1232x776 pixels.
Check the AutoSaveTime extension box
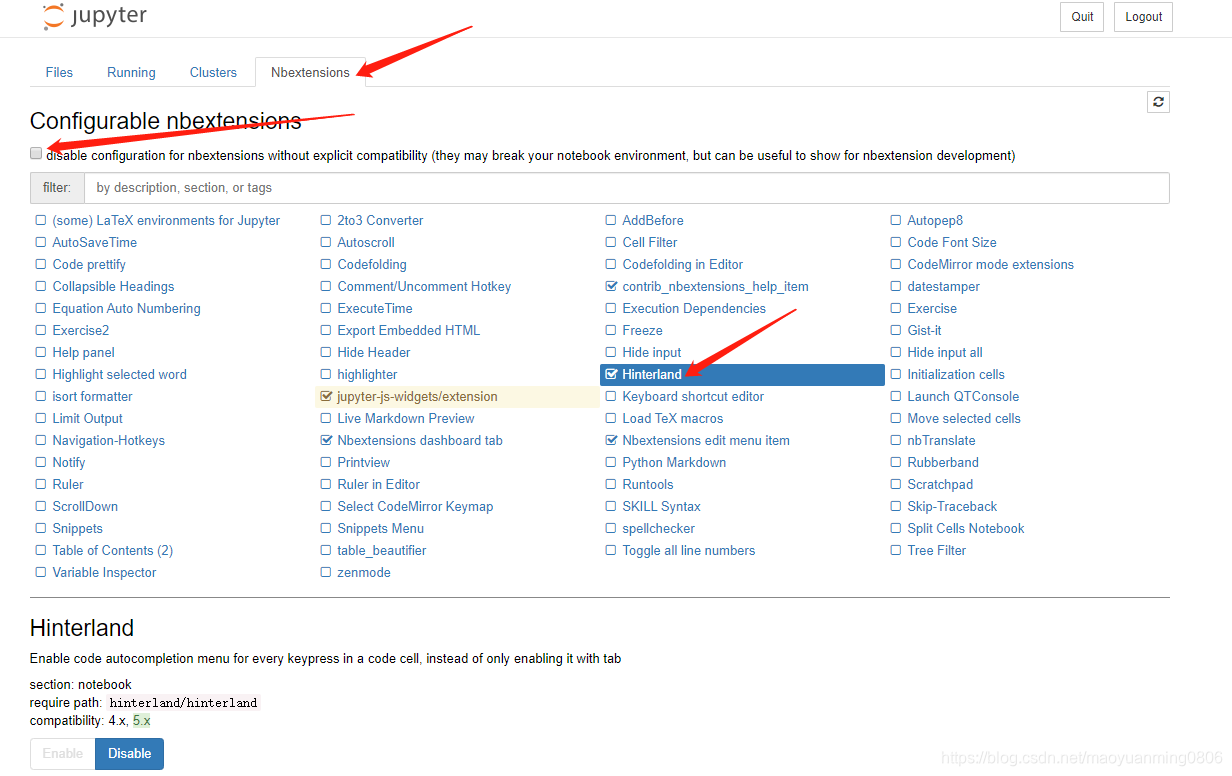pos(41,243)
